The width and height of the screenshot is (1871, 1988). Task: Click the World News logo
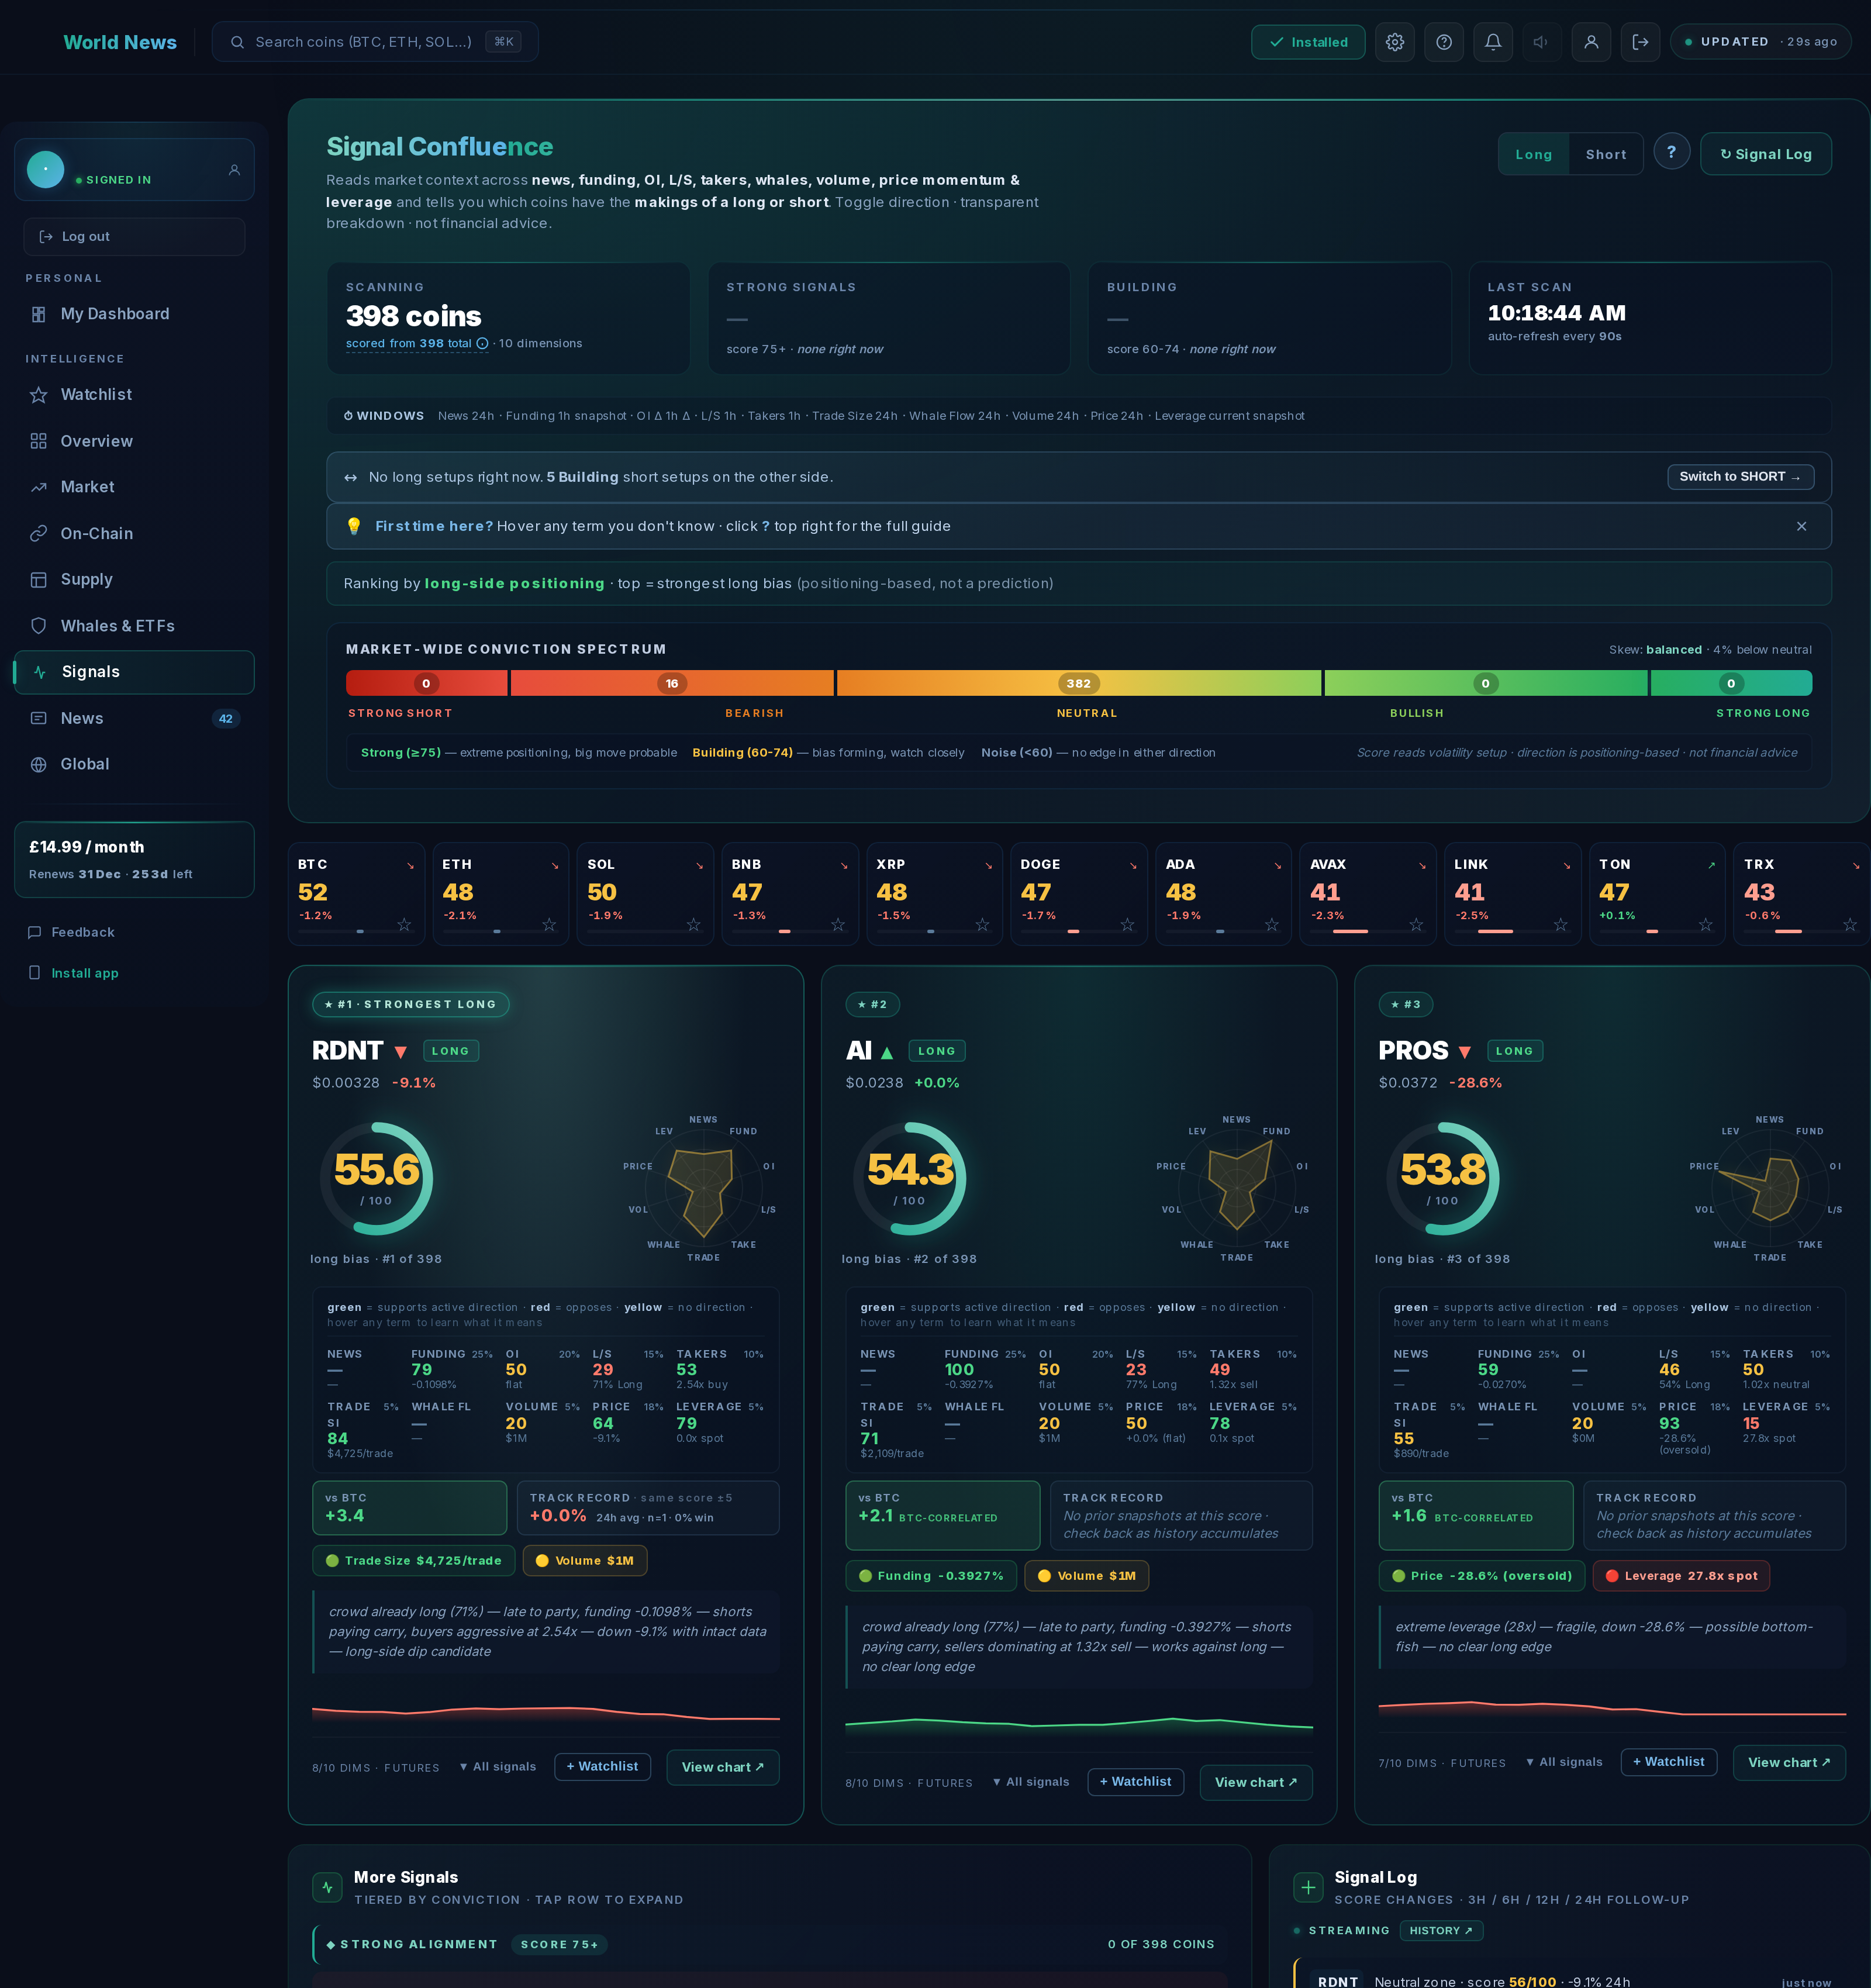point(120,42)
